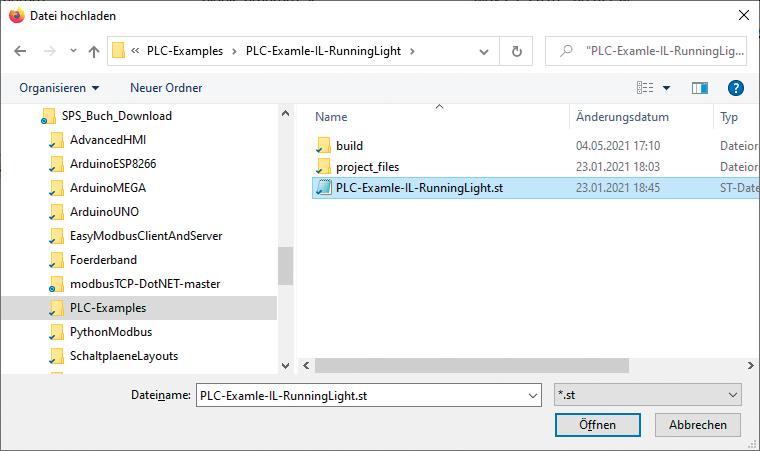
Task: Click the navigation tree scrollbar thumb
Action: (285, 266)
